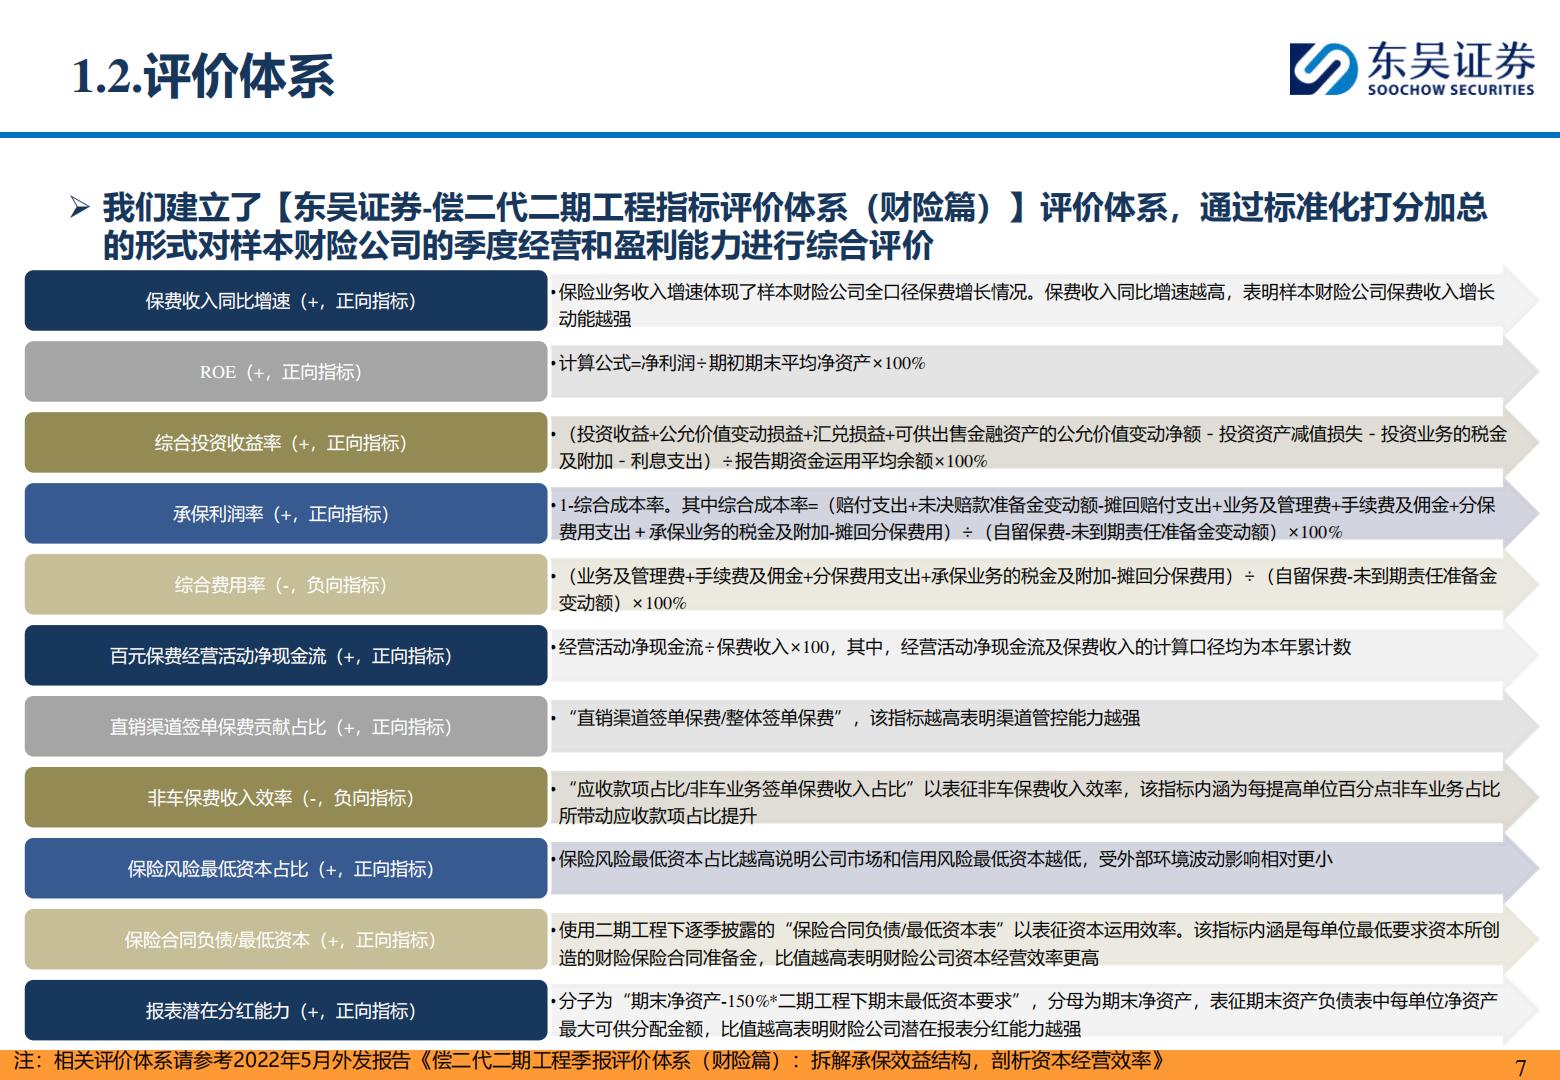Screen dimensions: 1560x1080
Task: Click text starting 分子为"期末净资产-150%
Action: 1028,1015
